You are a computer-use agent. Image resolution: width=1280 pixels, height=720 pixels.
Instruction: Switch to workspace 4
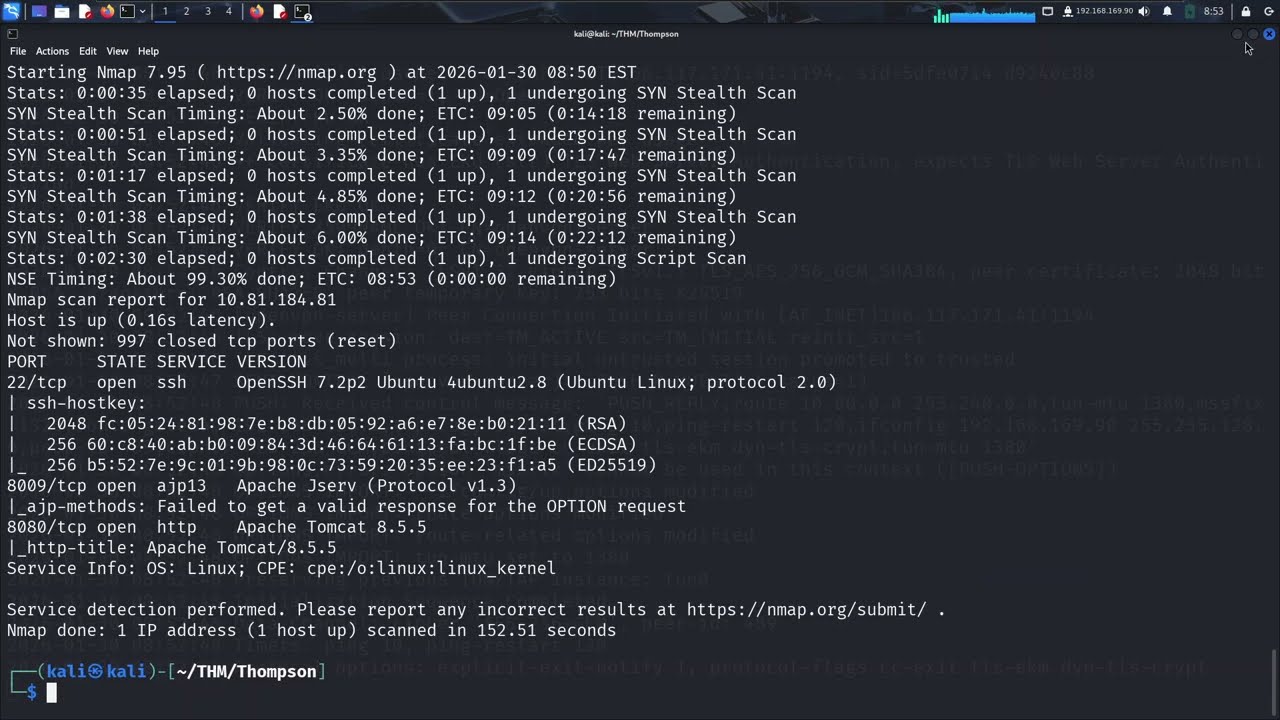[228, 11]
